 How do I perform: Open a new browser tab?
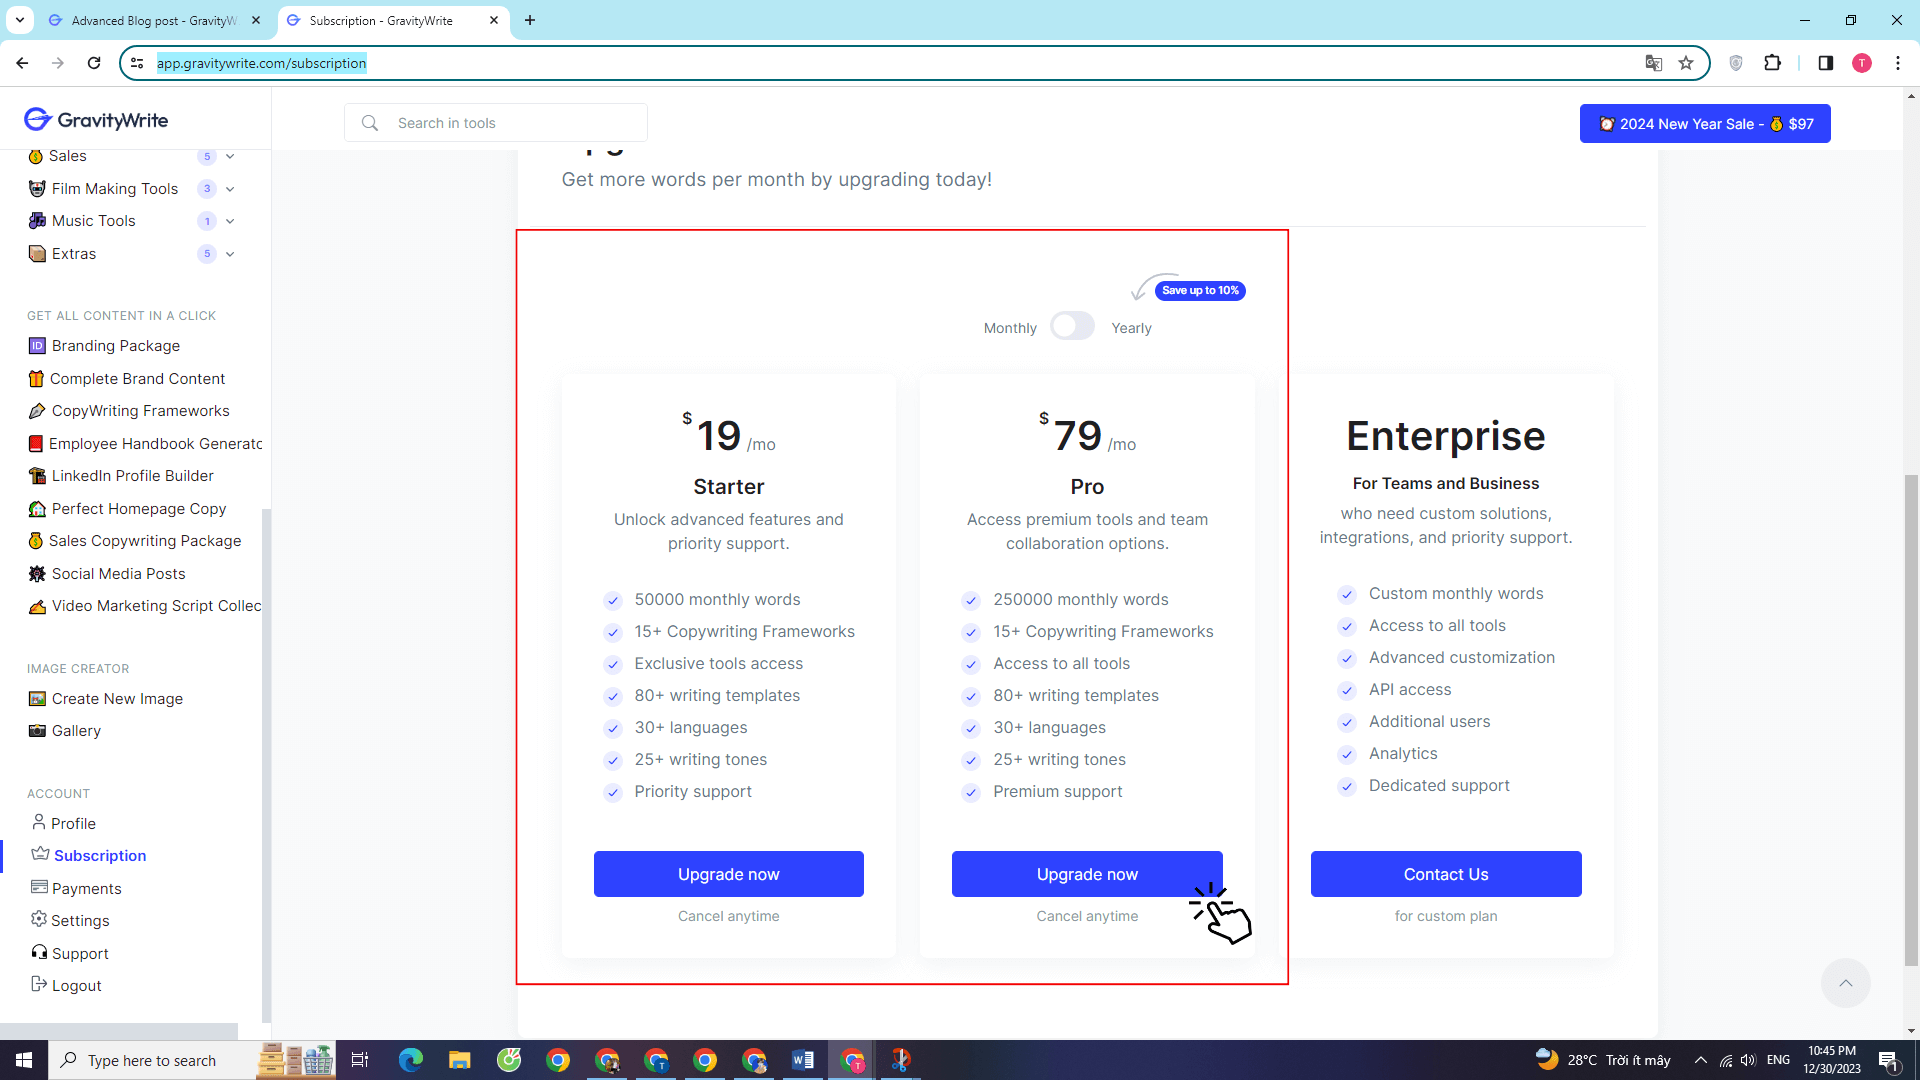pos(530,20)
